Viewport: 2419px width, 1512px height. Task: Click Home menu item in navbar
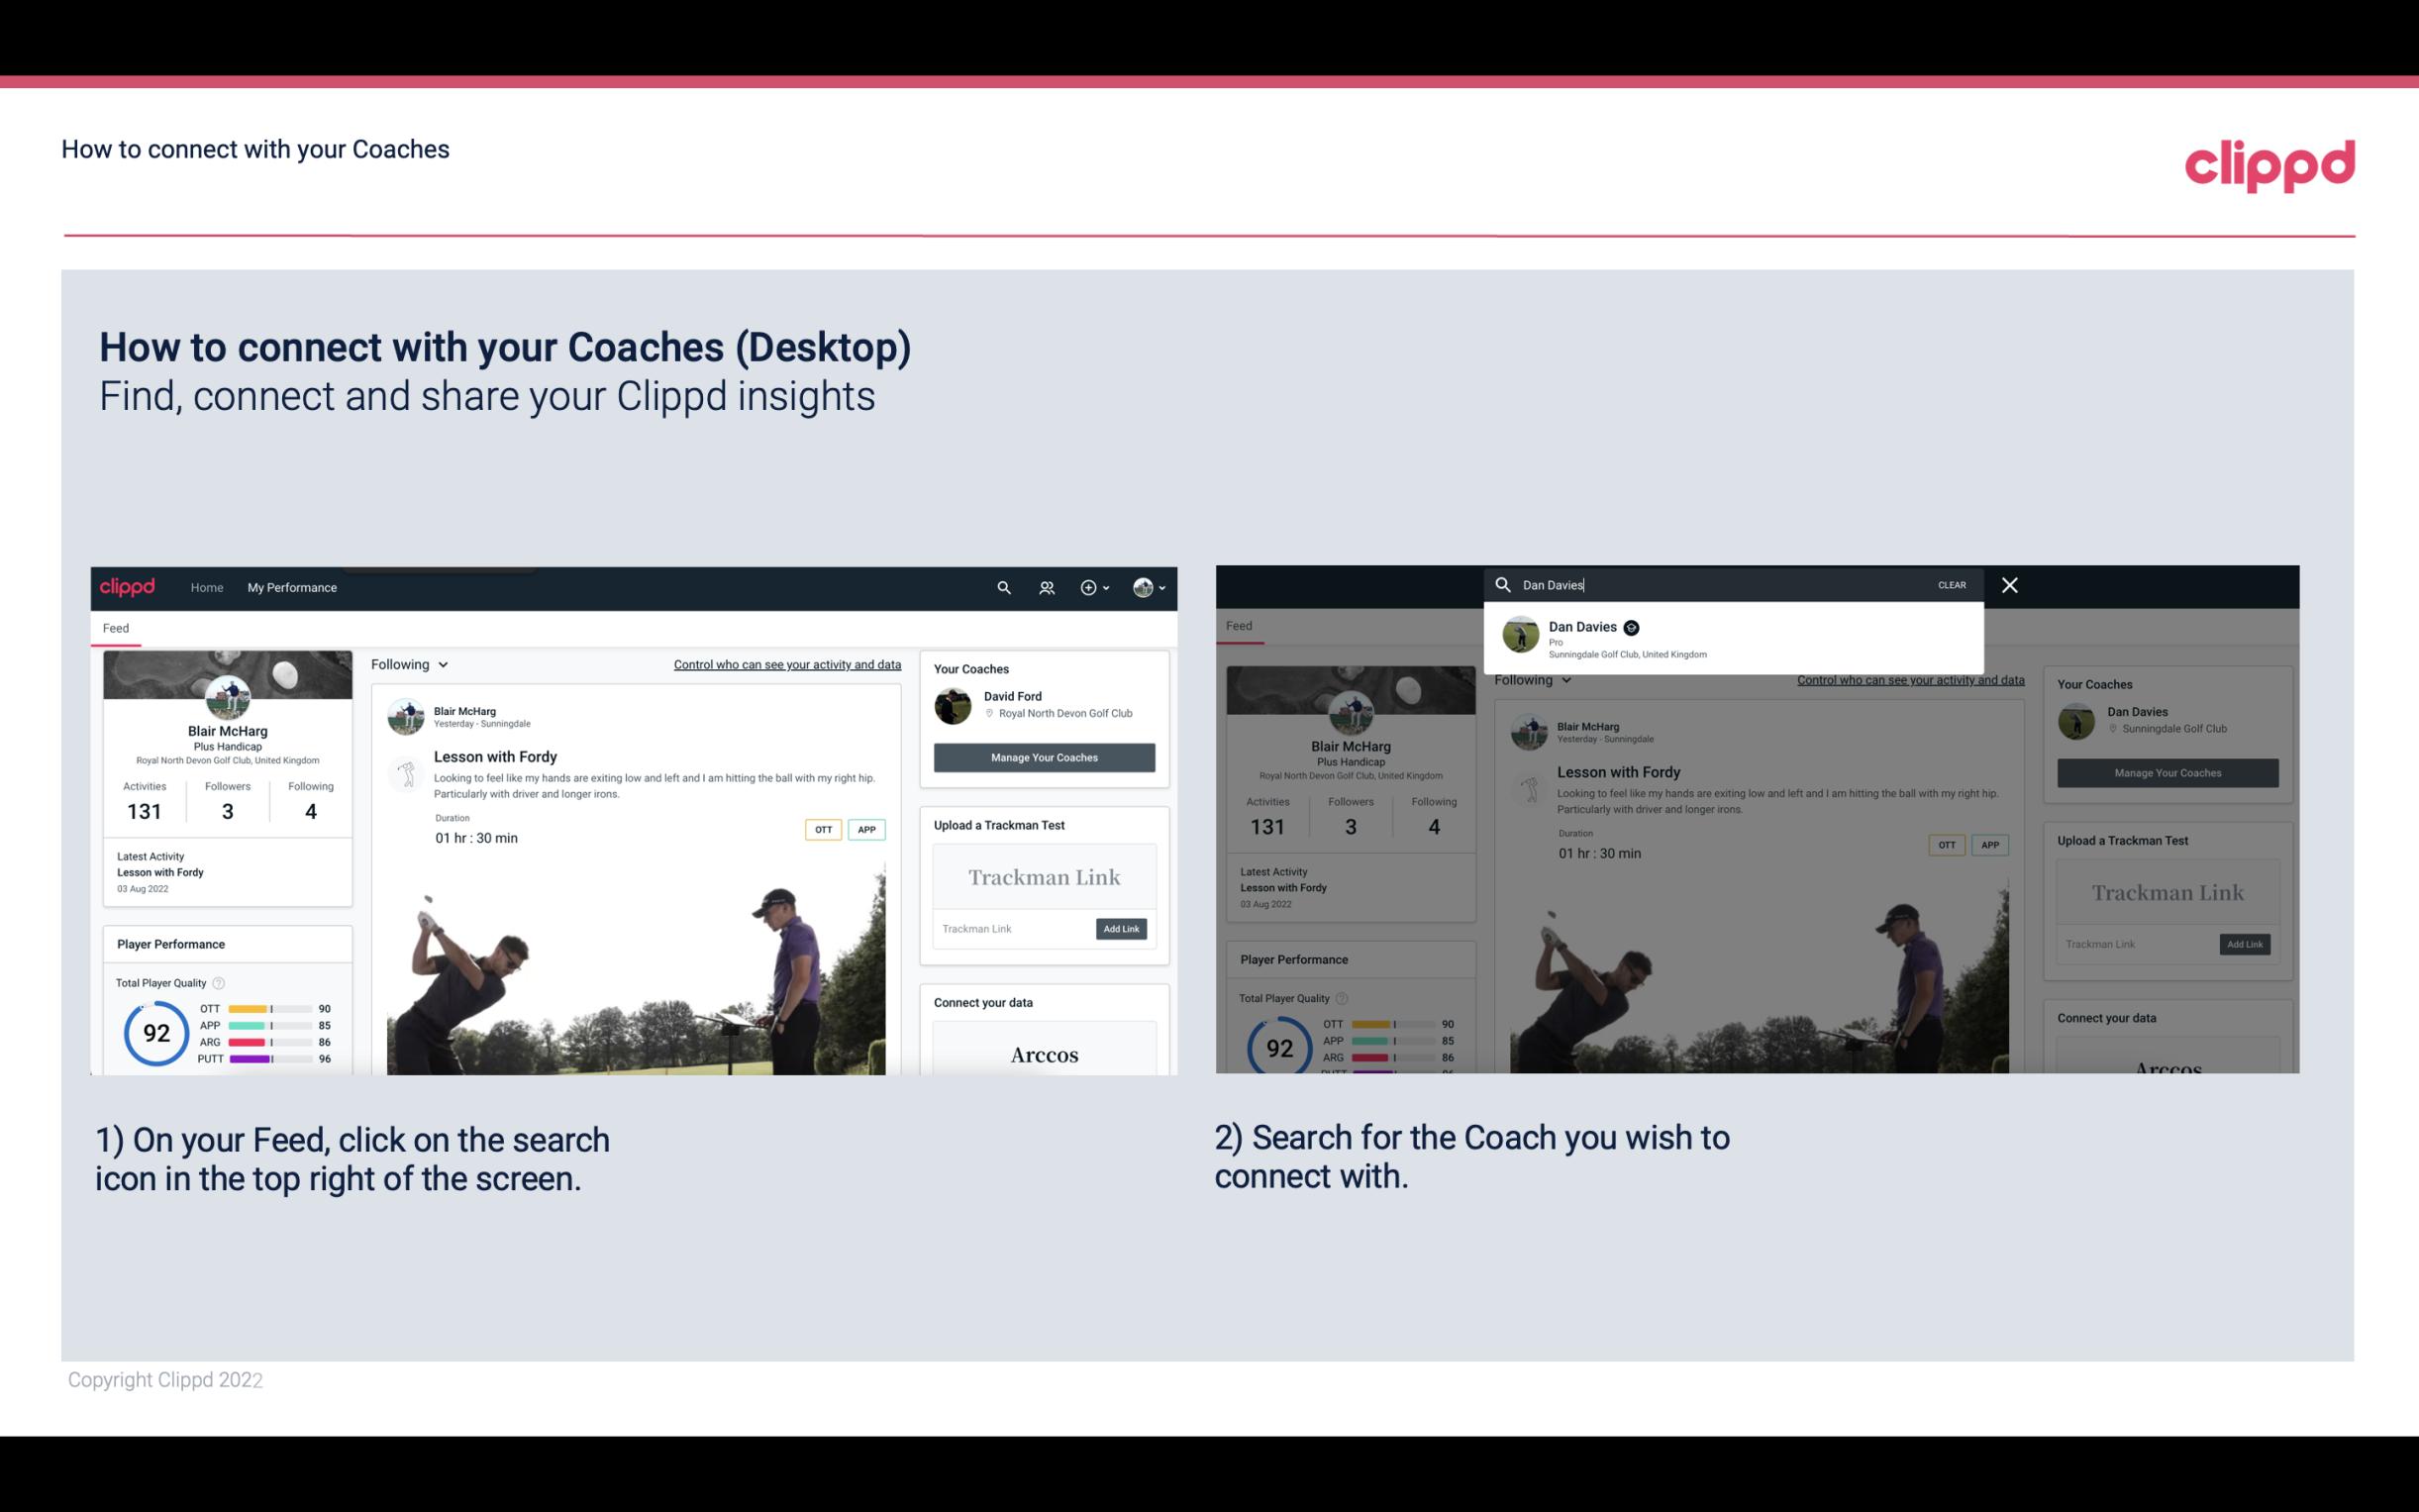tap(206, 587)
